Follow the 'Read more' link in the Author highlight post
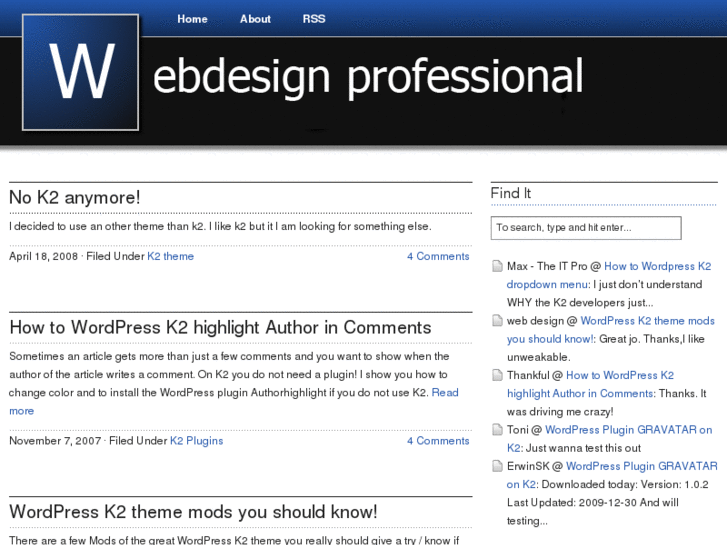This screenshot has height=545, width=727. click(x=445, y=392)
